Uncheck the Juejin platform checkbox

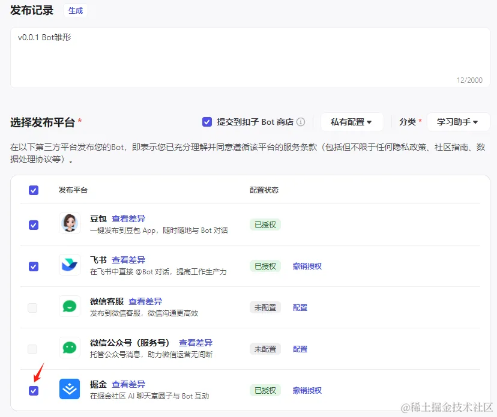coord(34,391)
